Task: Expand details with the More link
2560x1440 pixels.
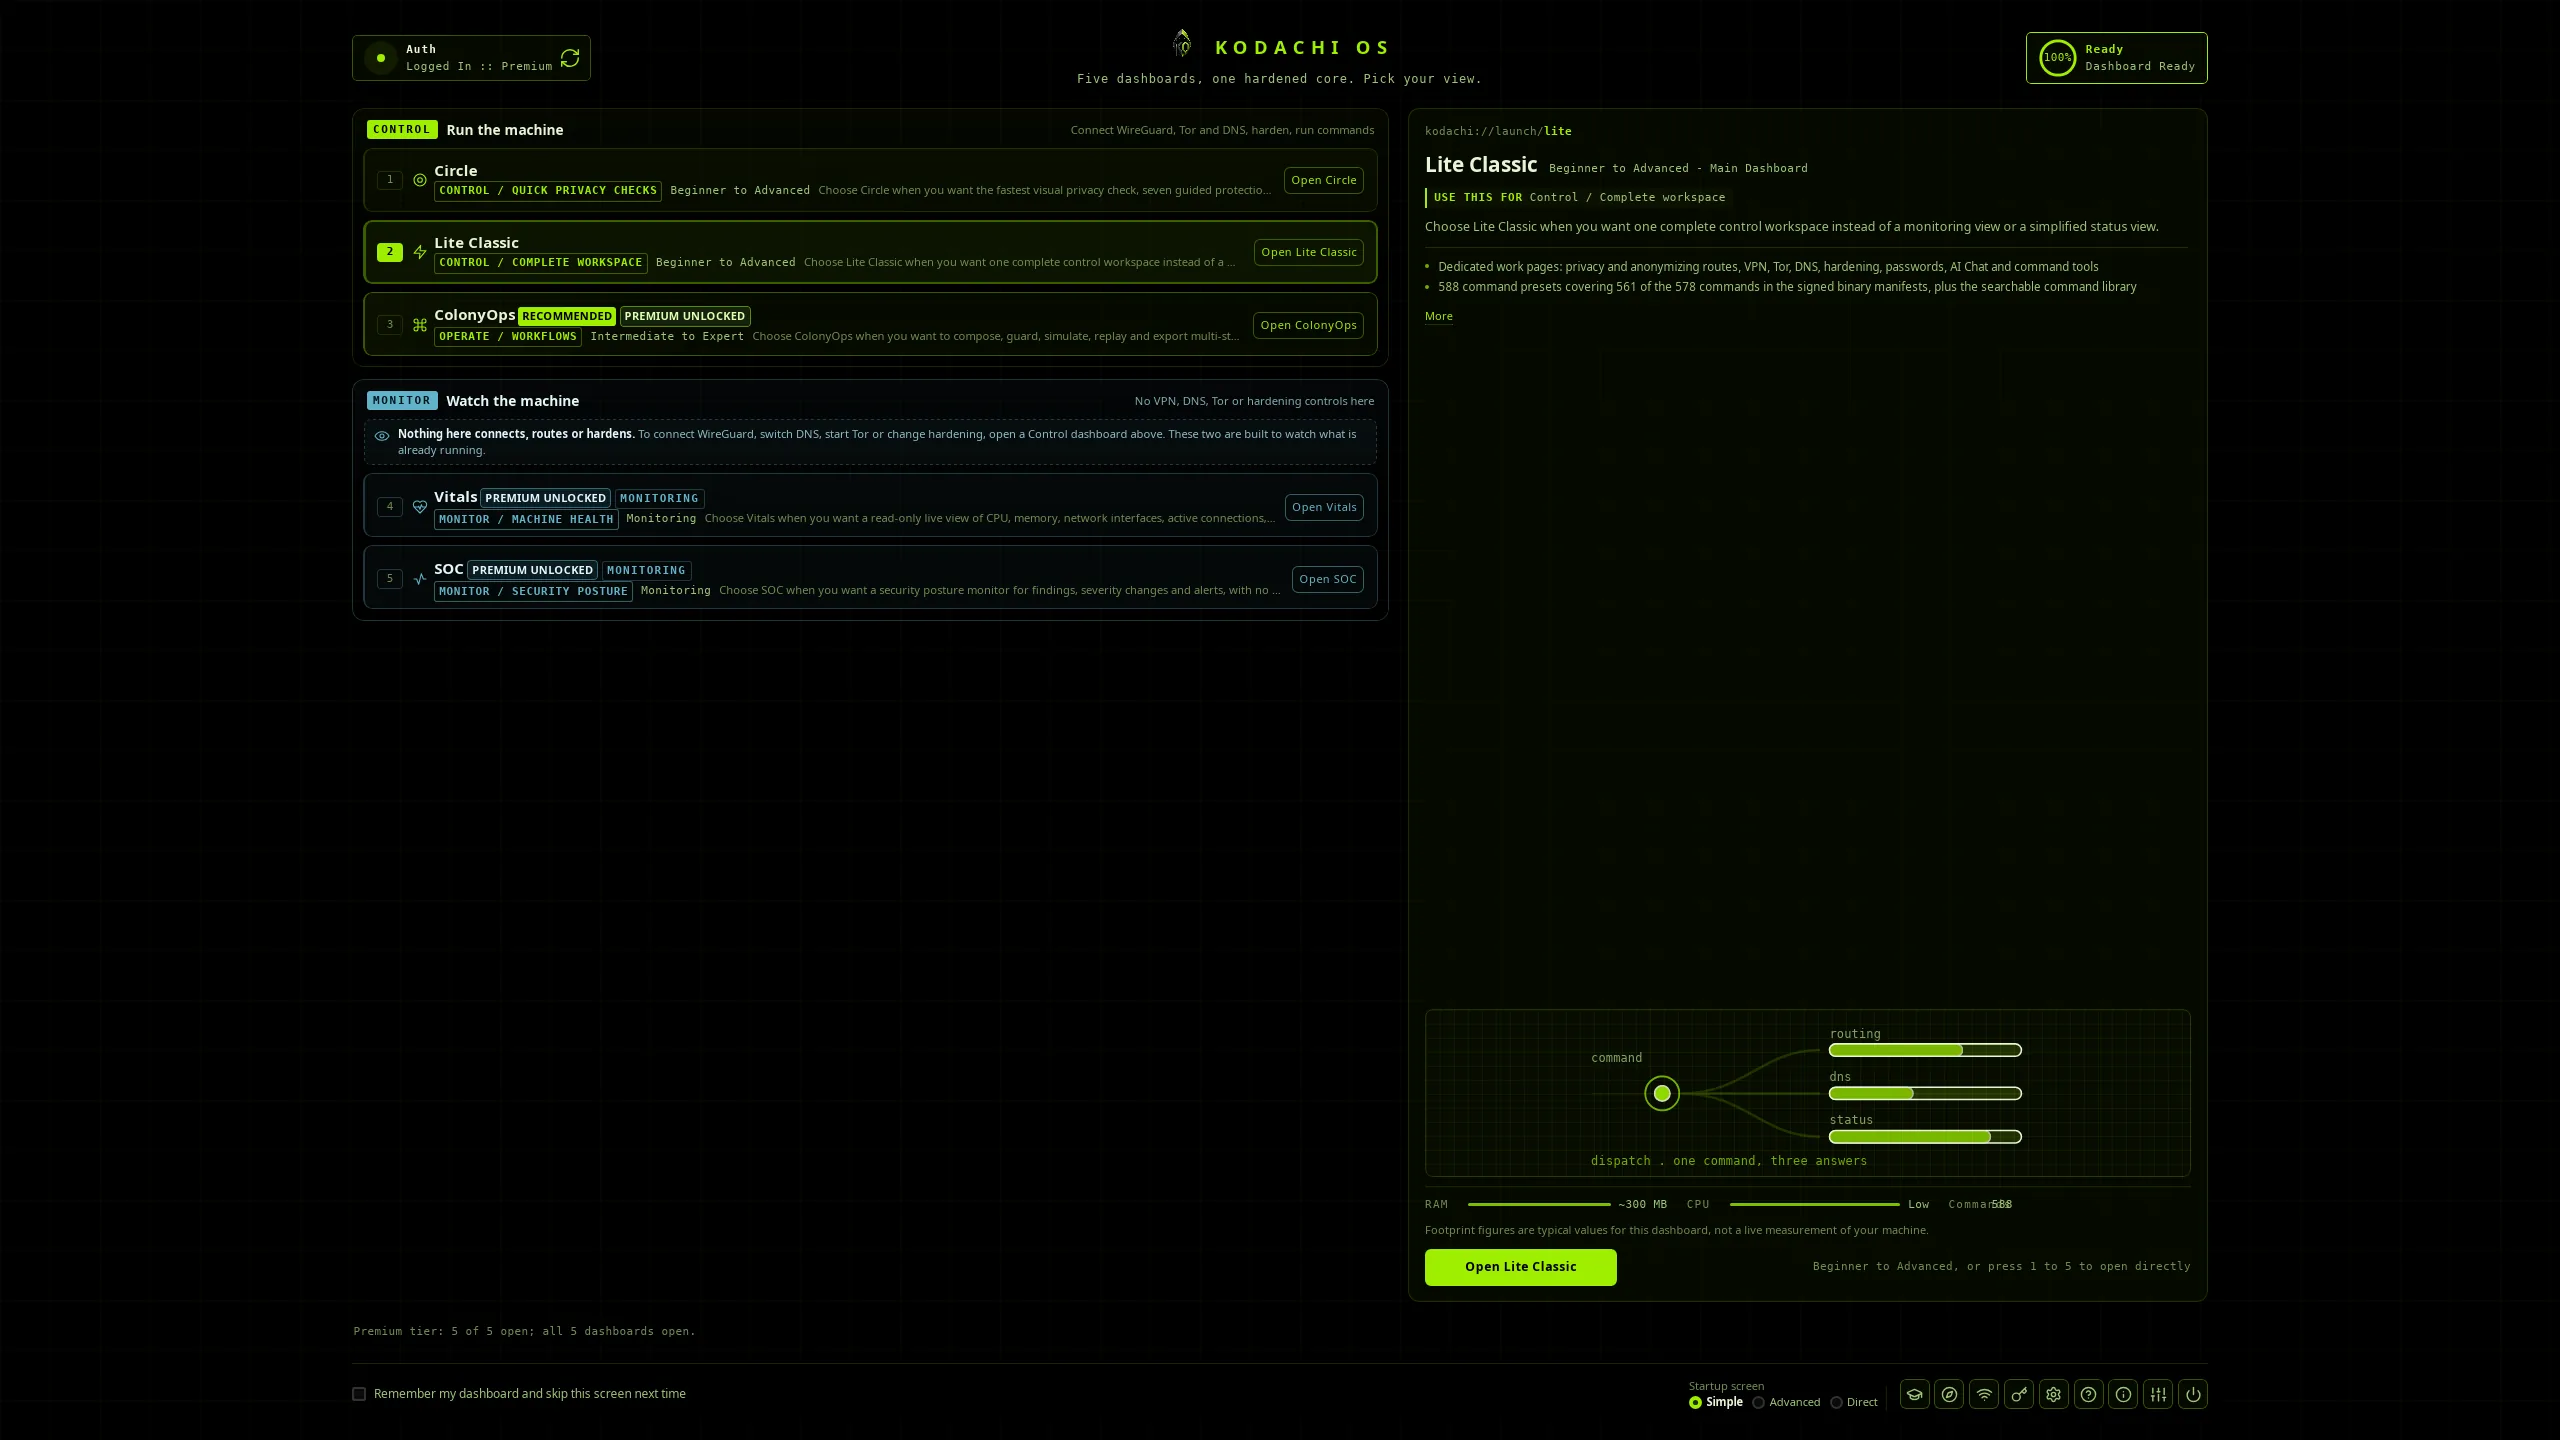Action: click(1438, 316)
